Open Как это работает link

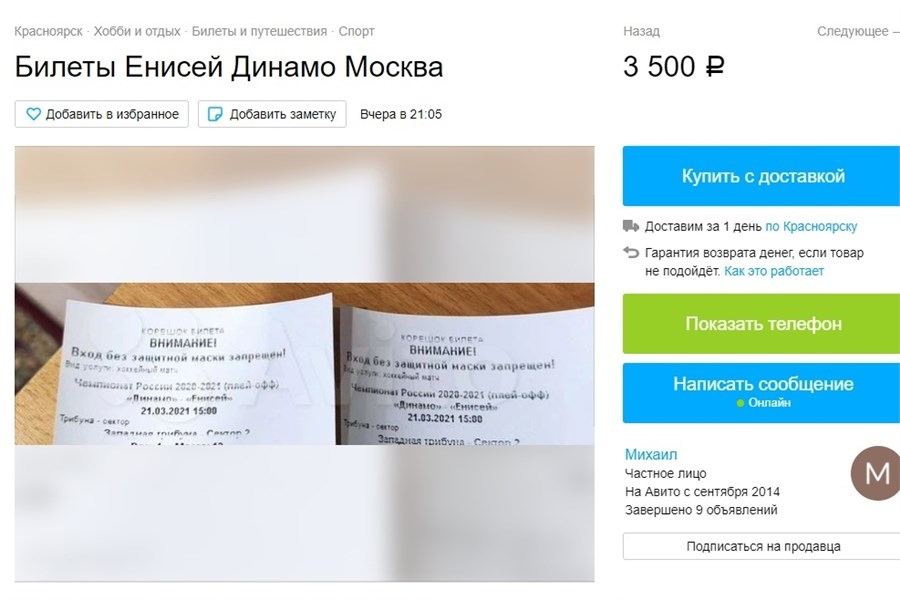pos(774,271)
